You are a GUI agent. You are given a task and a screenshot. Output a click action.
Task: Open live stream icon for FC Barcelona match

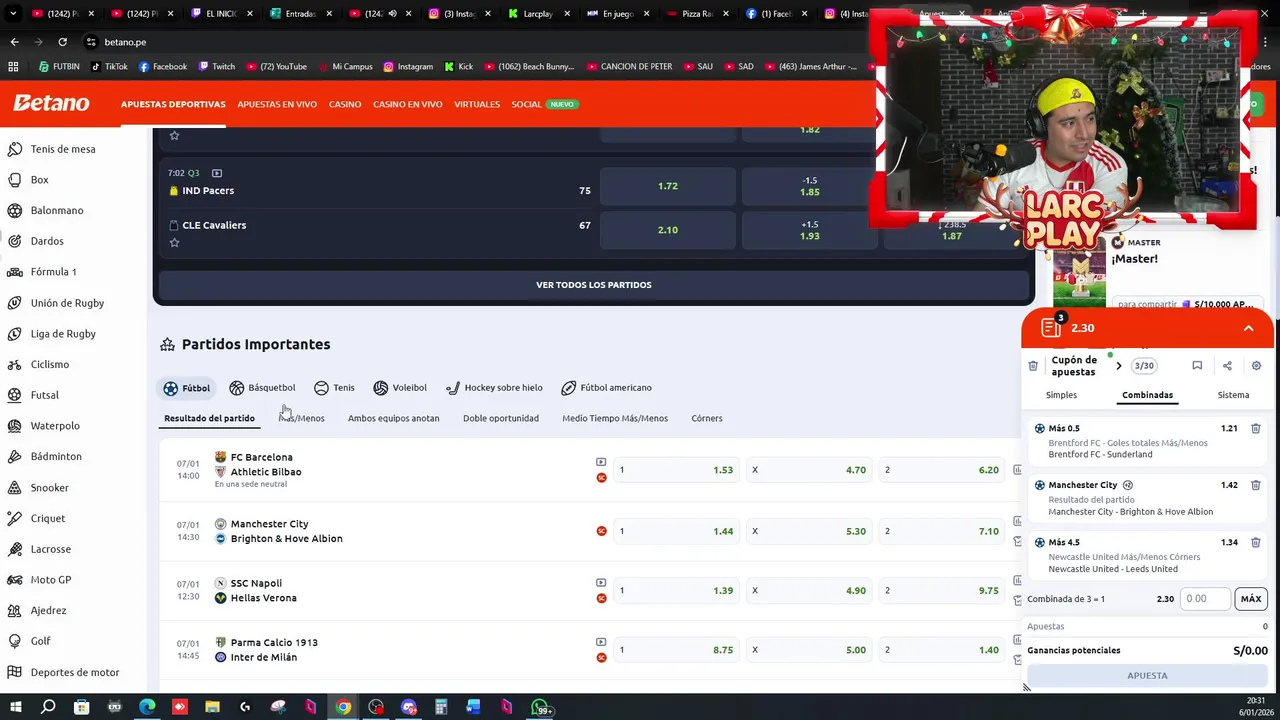tap(601, 462)
